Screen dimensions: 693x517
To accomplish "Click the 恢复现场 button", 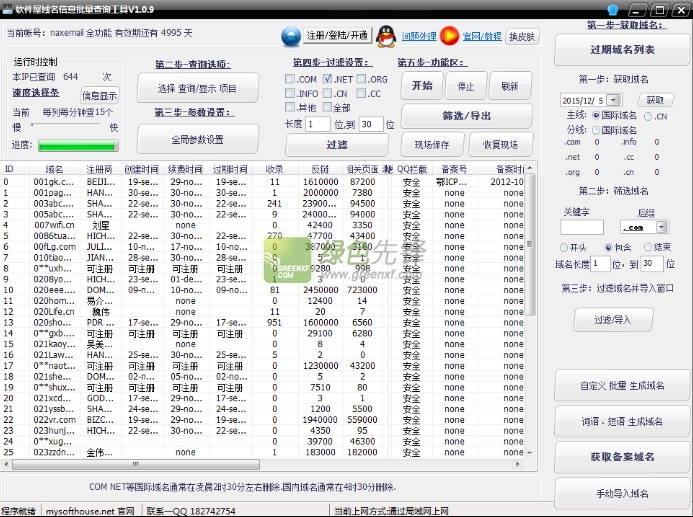I will 501,144.
